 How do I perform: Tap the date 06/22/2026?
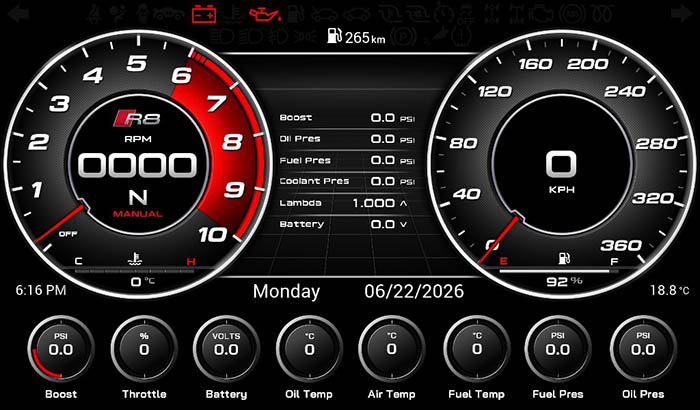(414, 292)
